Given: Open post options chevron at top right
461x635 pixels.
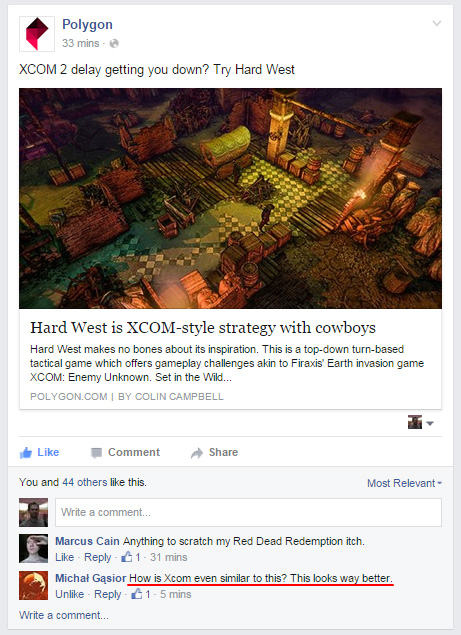Looking at the screenshot, I should 437,23.
